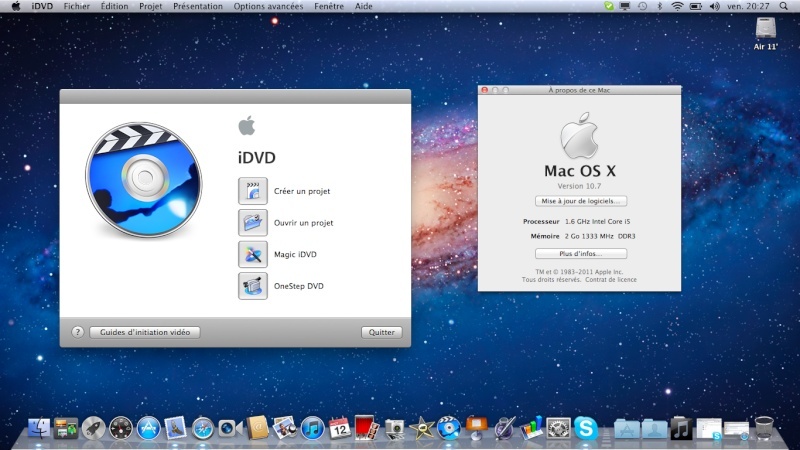Click the Créer un projet icon
This screenshot has width=800, height=450.
(253, 191)
